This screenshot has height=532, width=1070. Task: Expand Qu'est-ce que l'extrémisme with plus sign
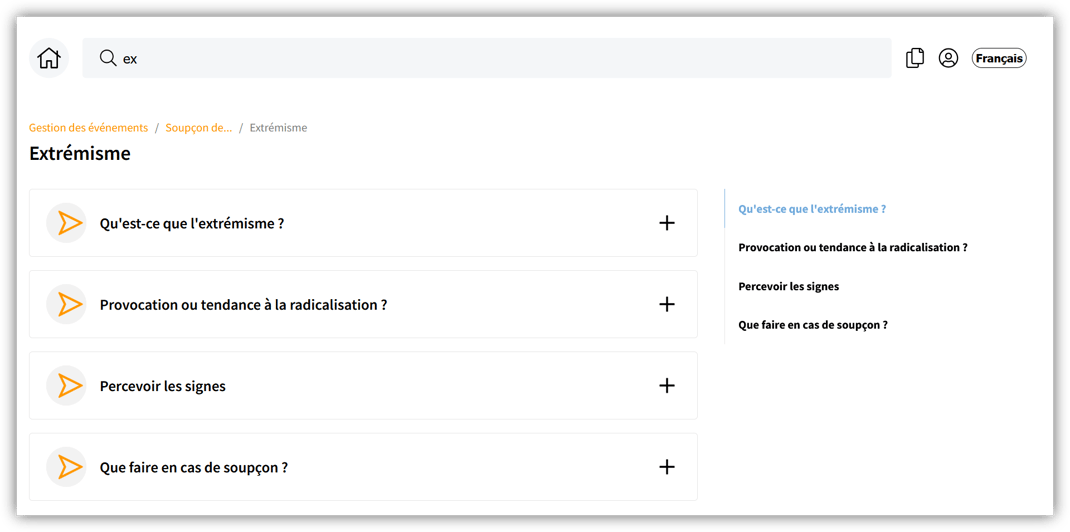(x=667, y=223)
